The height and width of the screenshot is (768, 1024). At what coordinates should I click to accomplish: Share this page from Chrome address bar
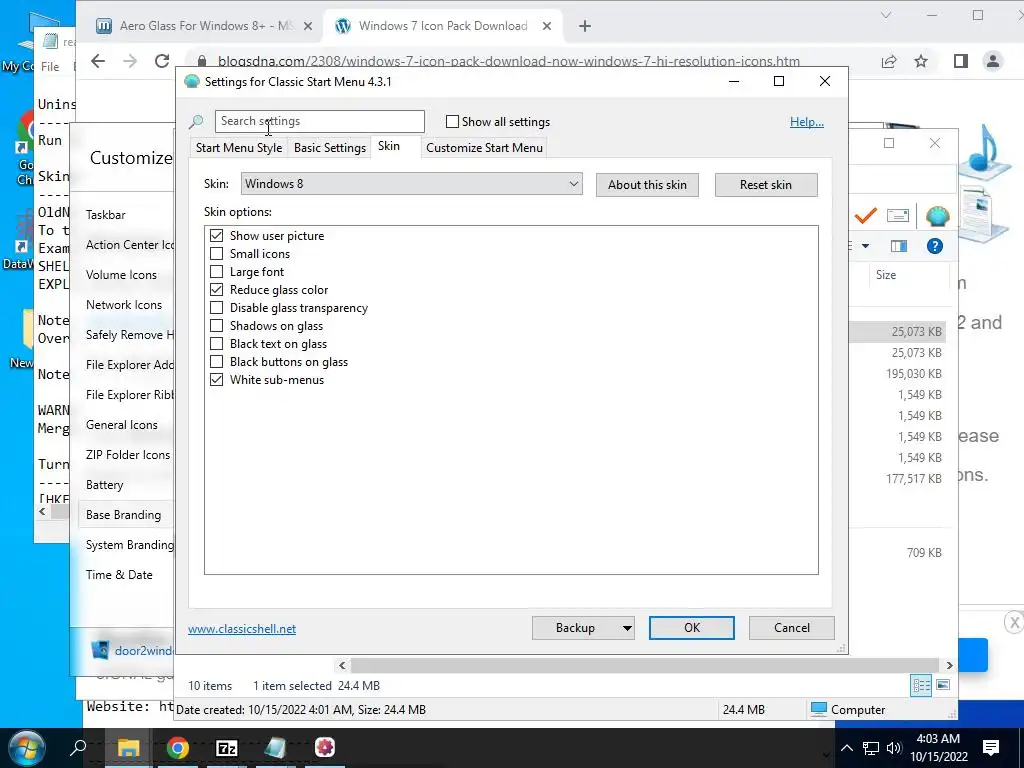click(889, 61)
